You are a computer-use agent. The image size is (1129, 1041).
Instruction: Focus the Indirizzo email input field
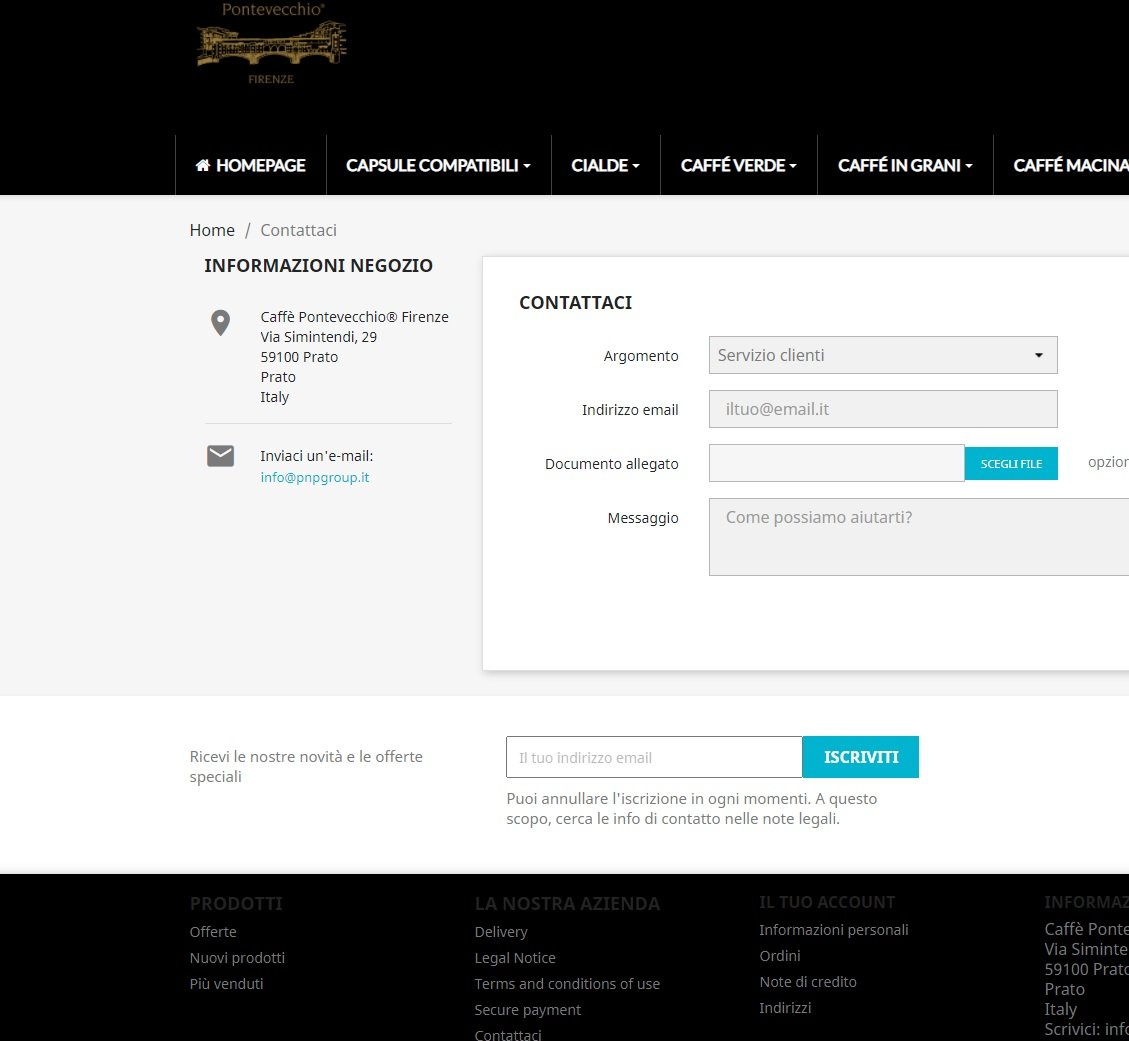click(x=883, y=409)
